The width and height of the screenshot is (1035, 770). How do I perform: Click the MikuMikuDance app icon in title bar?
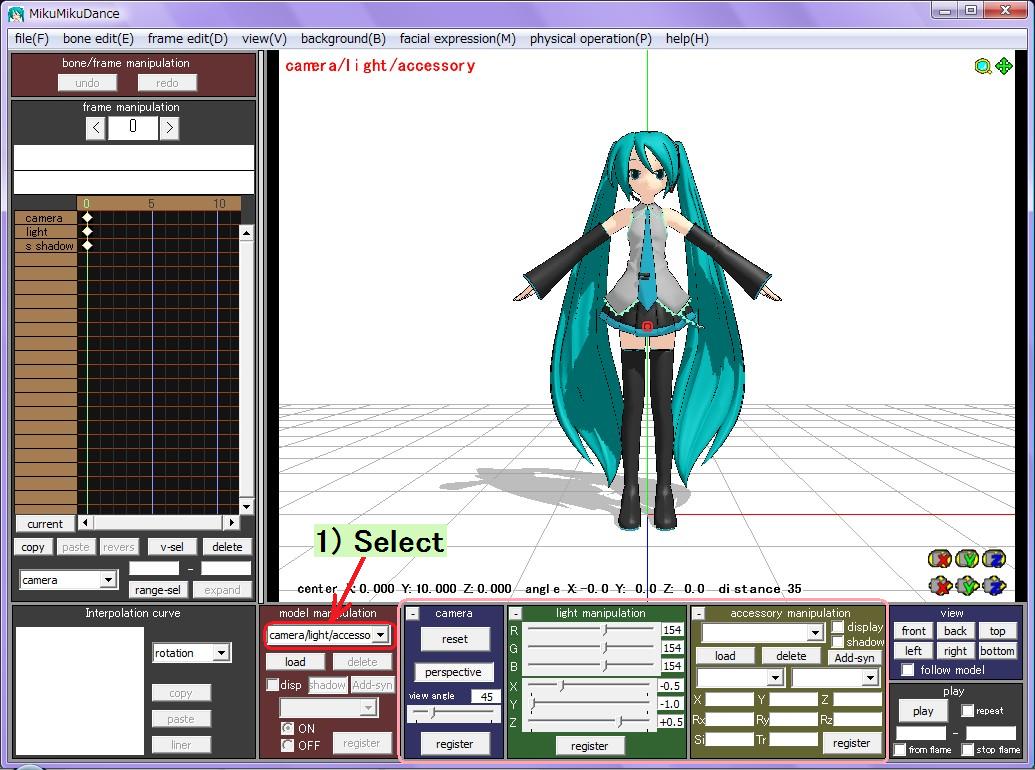click(x=17, y=13)
